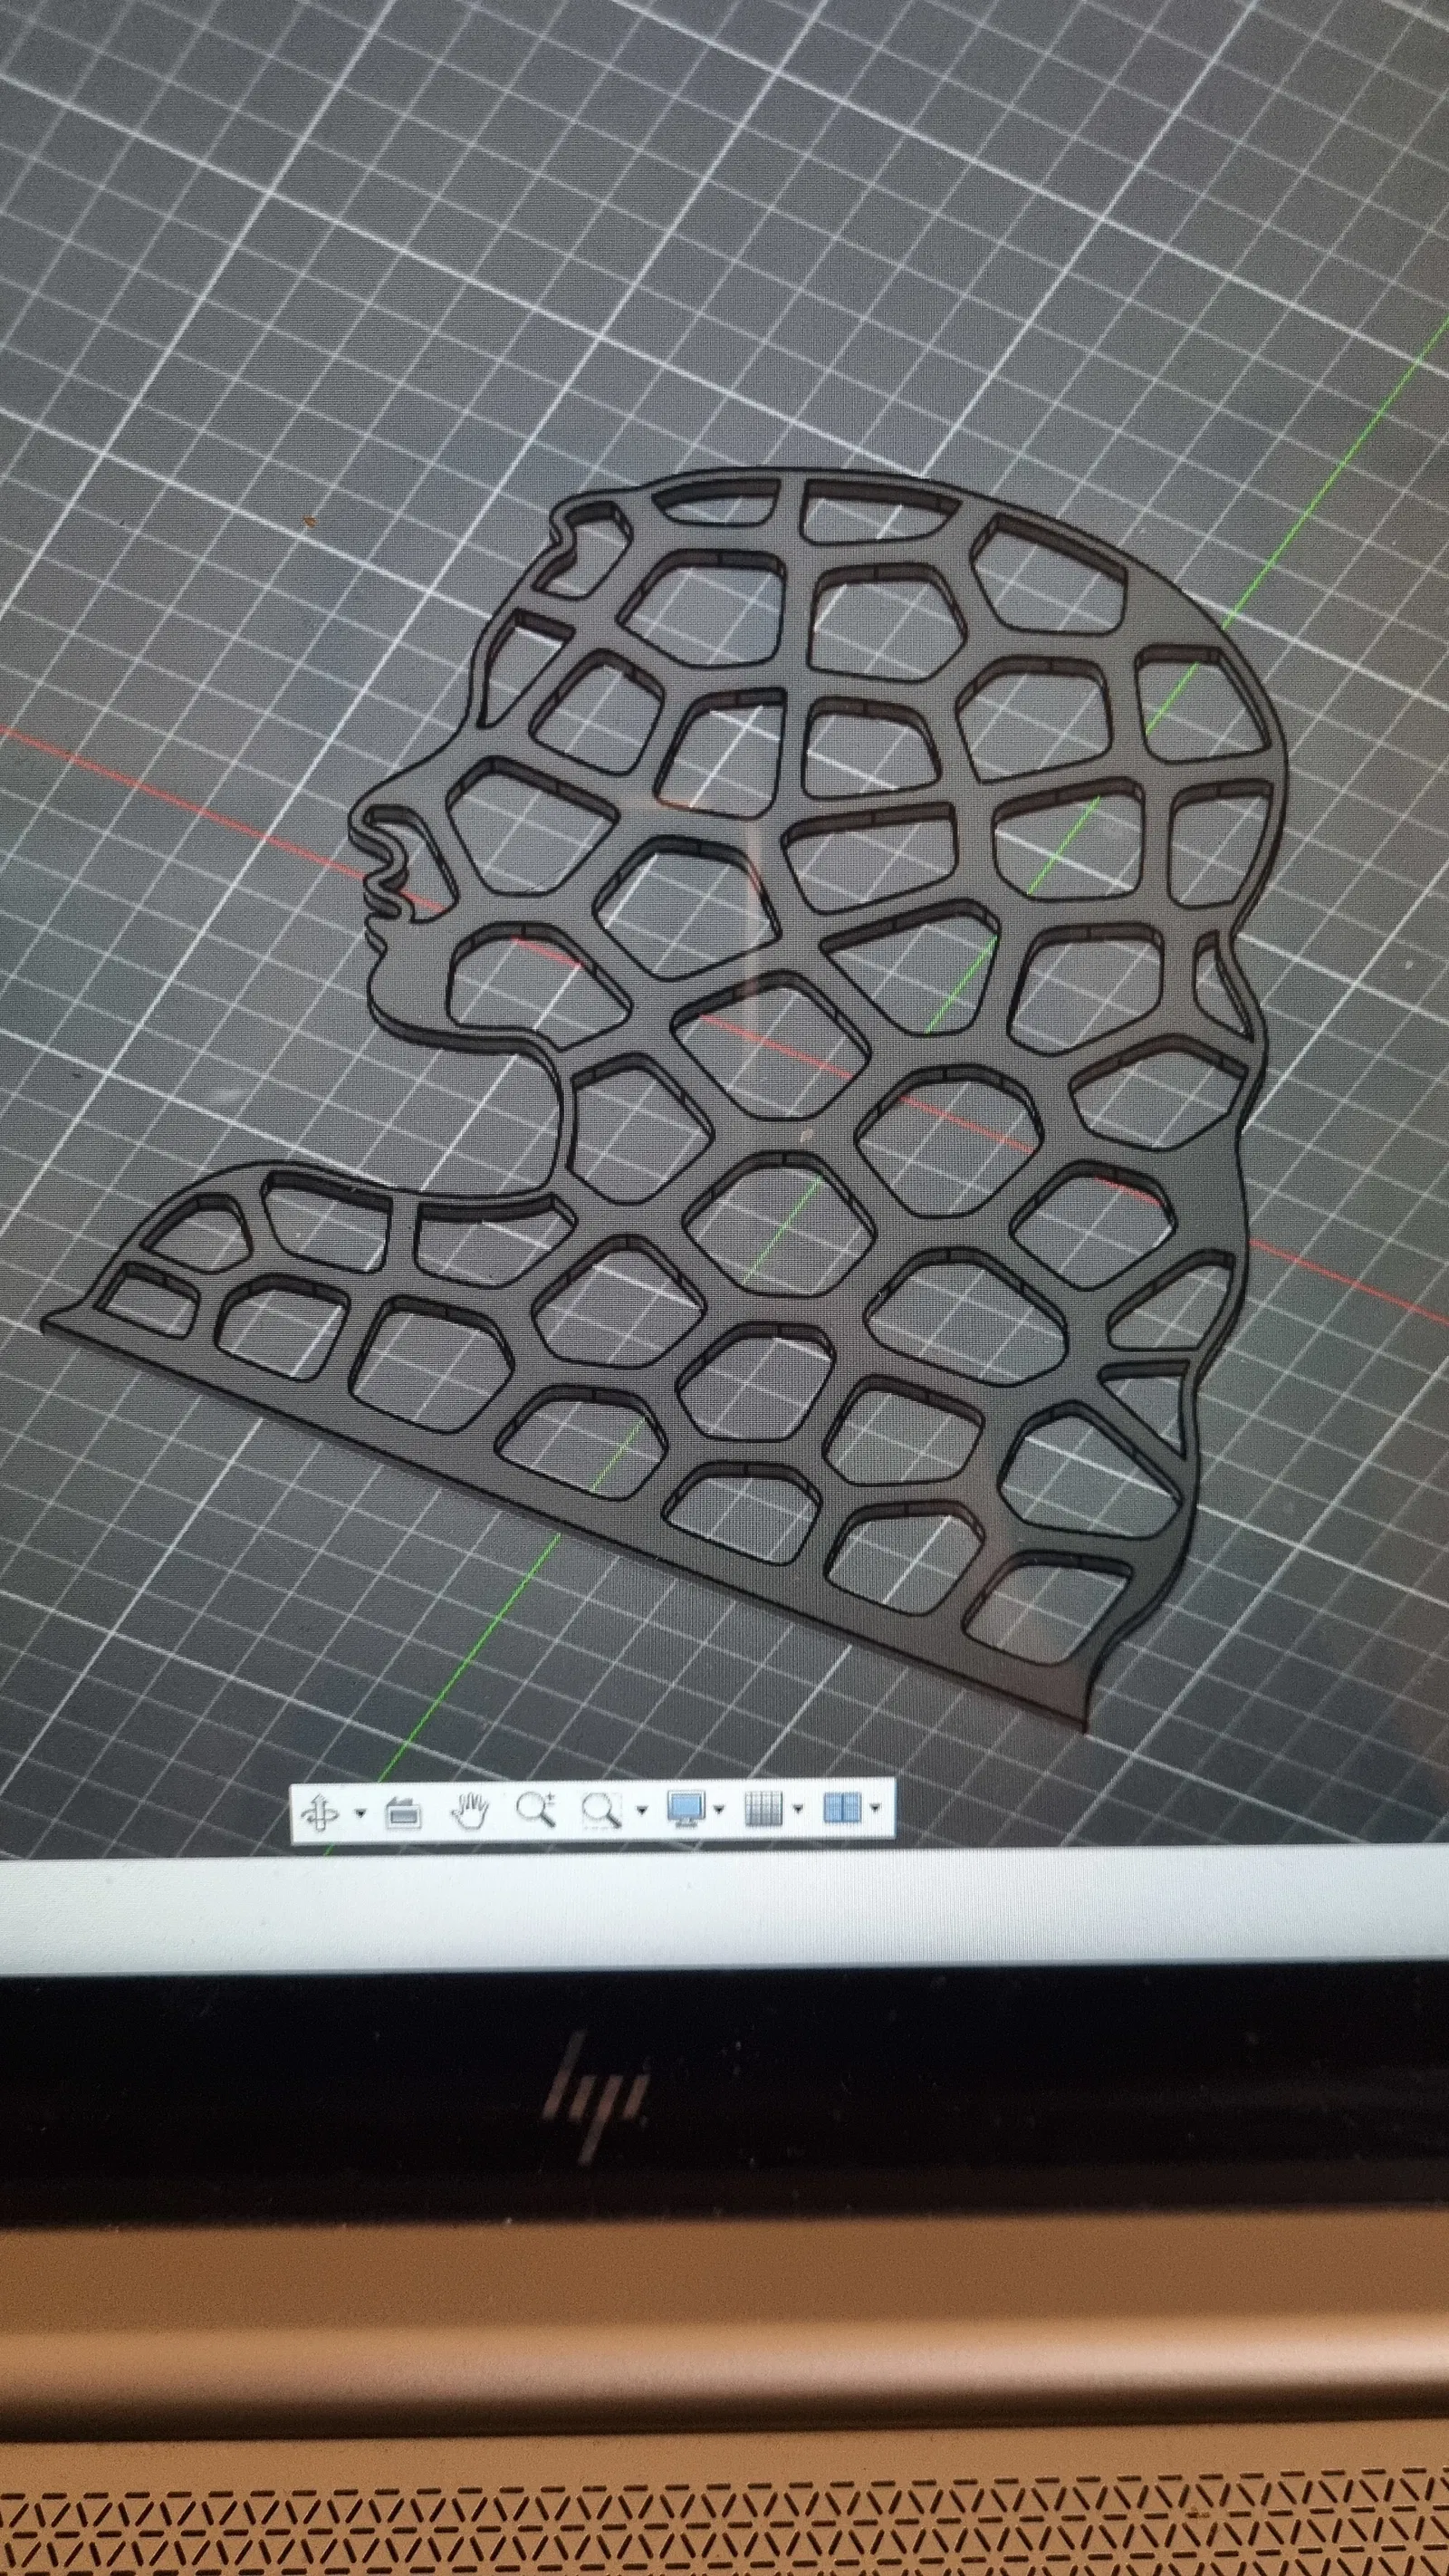The width and height of the screenshot is (1449, 2576).
Task: Select the Pan hand tool
Action: pyautogui.click(x=469, y=1811)
